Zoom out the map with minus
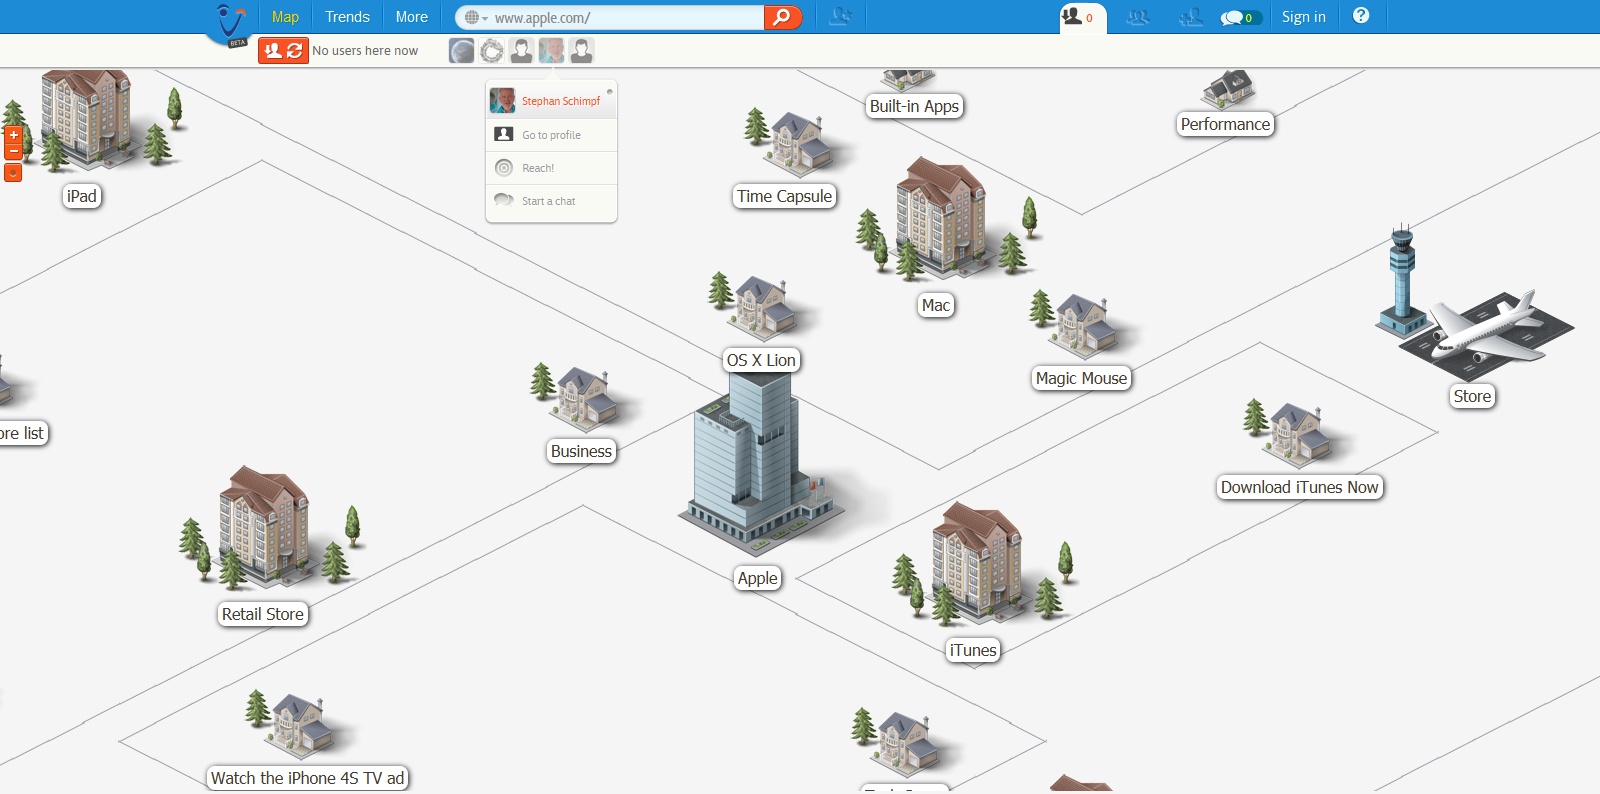1600x794 pixels. point(13,152)
